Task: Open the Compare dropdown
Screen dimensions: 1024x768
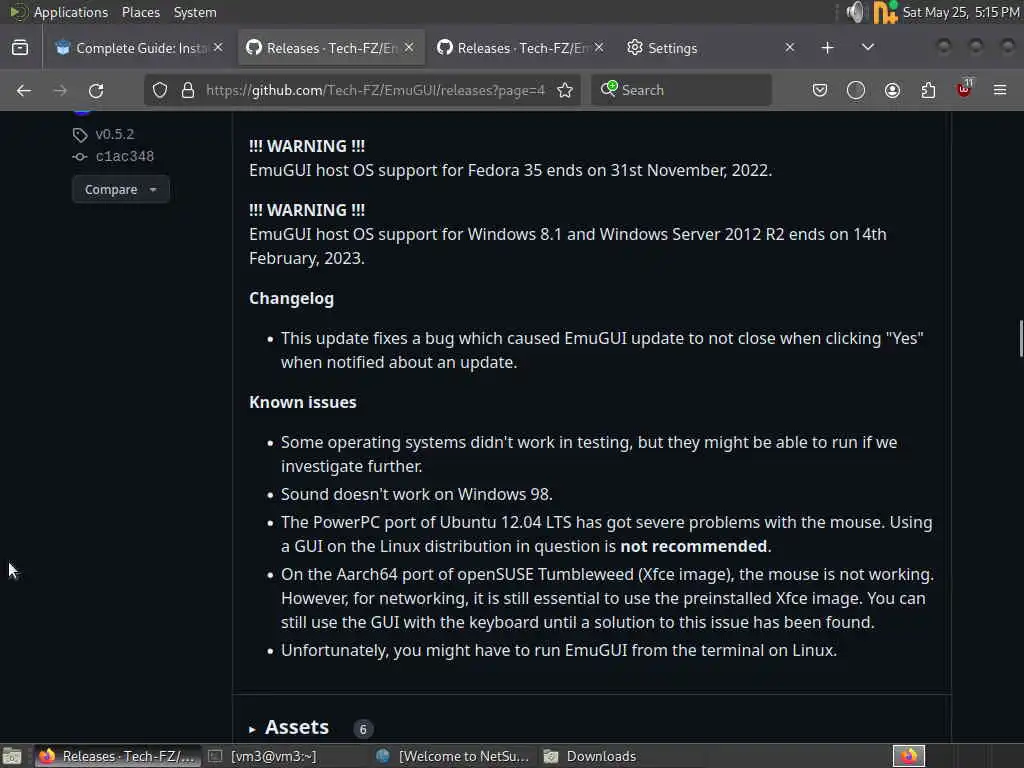Action: [120, 189]
